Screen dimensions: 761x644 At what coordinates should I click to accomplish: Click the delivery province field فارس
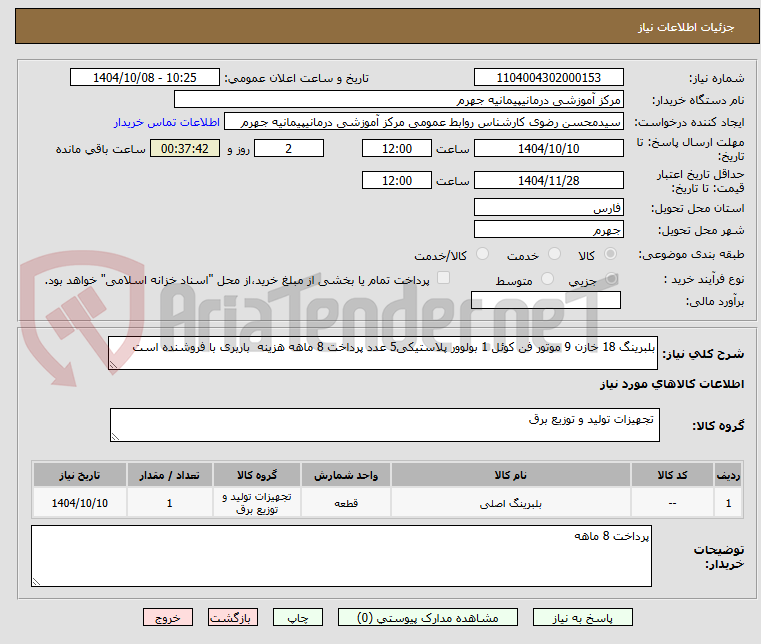549,208
